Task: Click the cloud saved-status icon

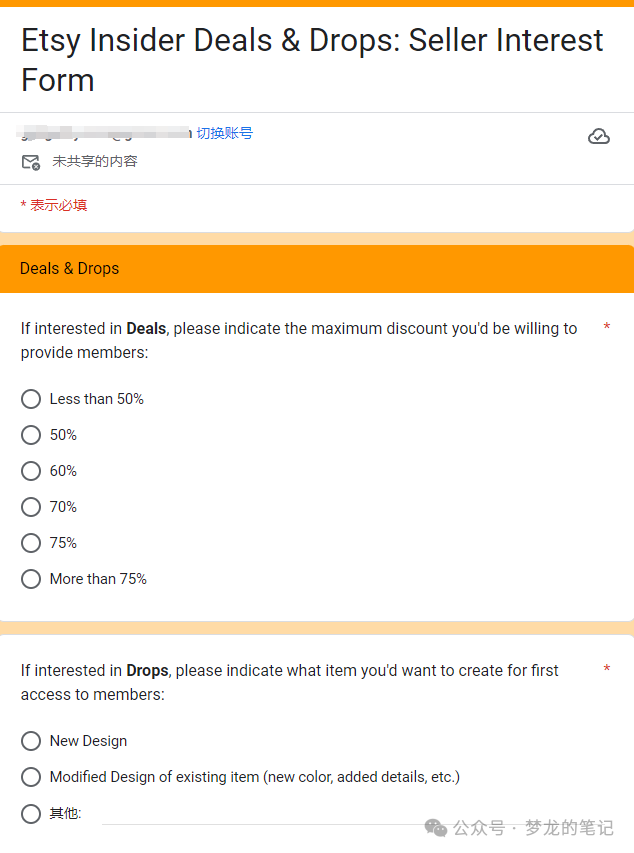Action: [x=599, y=136]
